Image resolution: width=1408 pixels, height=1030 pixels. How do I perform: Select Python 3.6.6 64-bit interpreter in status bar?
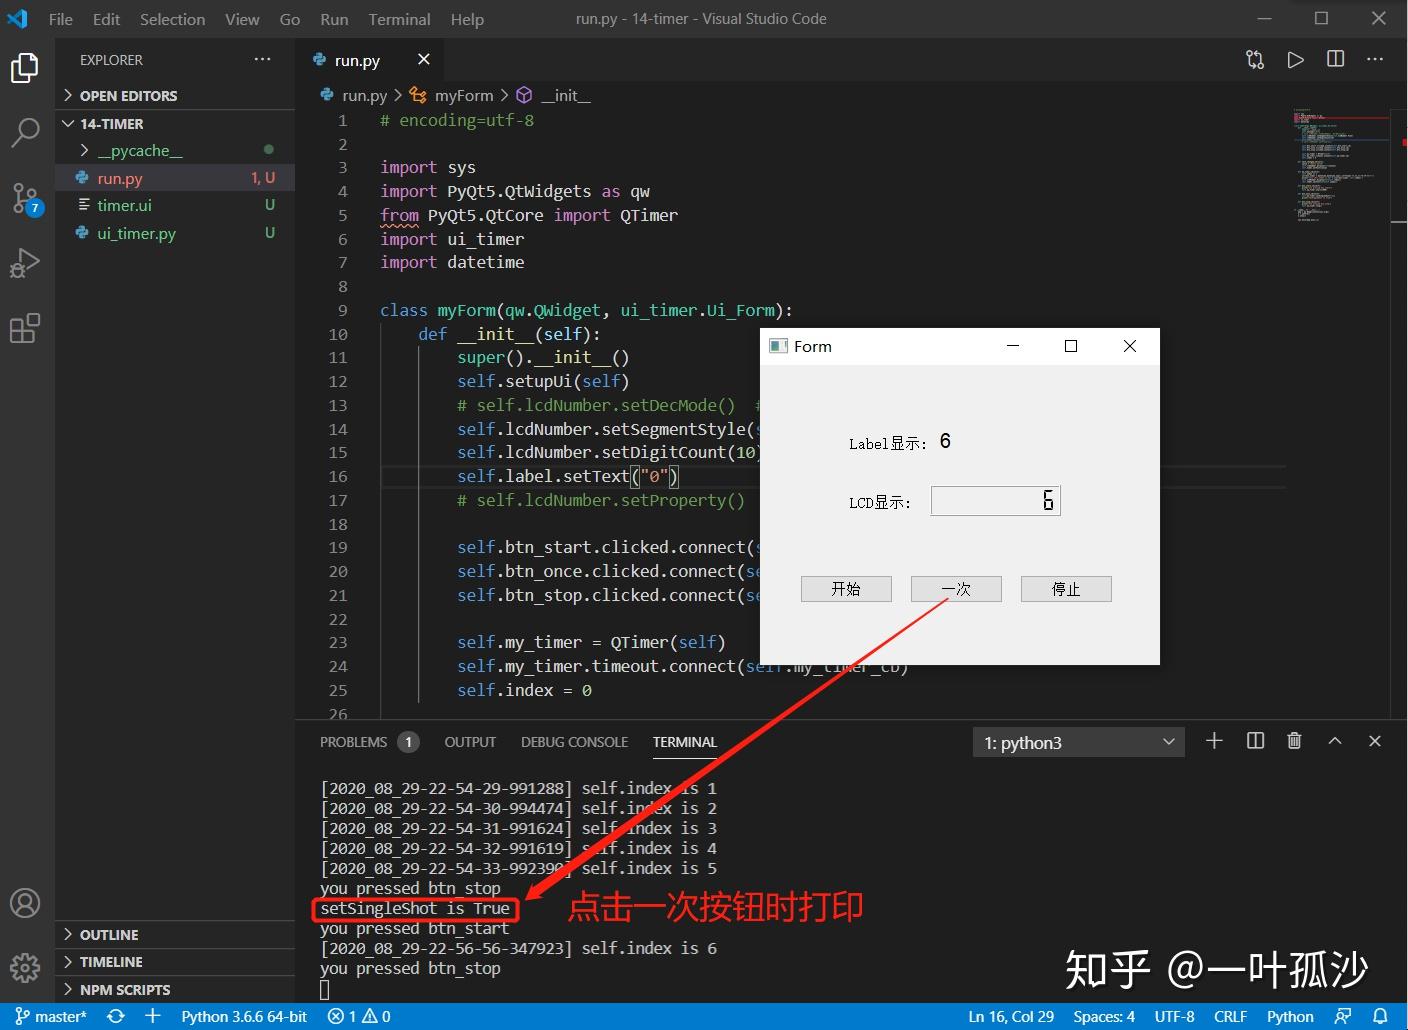(244, 1016)
